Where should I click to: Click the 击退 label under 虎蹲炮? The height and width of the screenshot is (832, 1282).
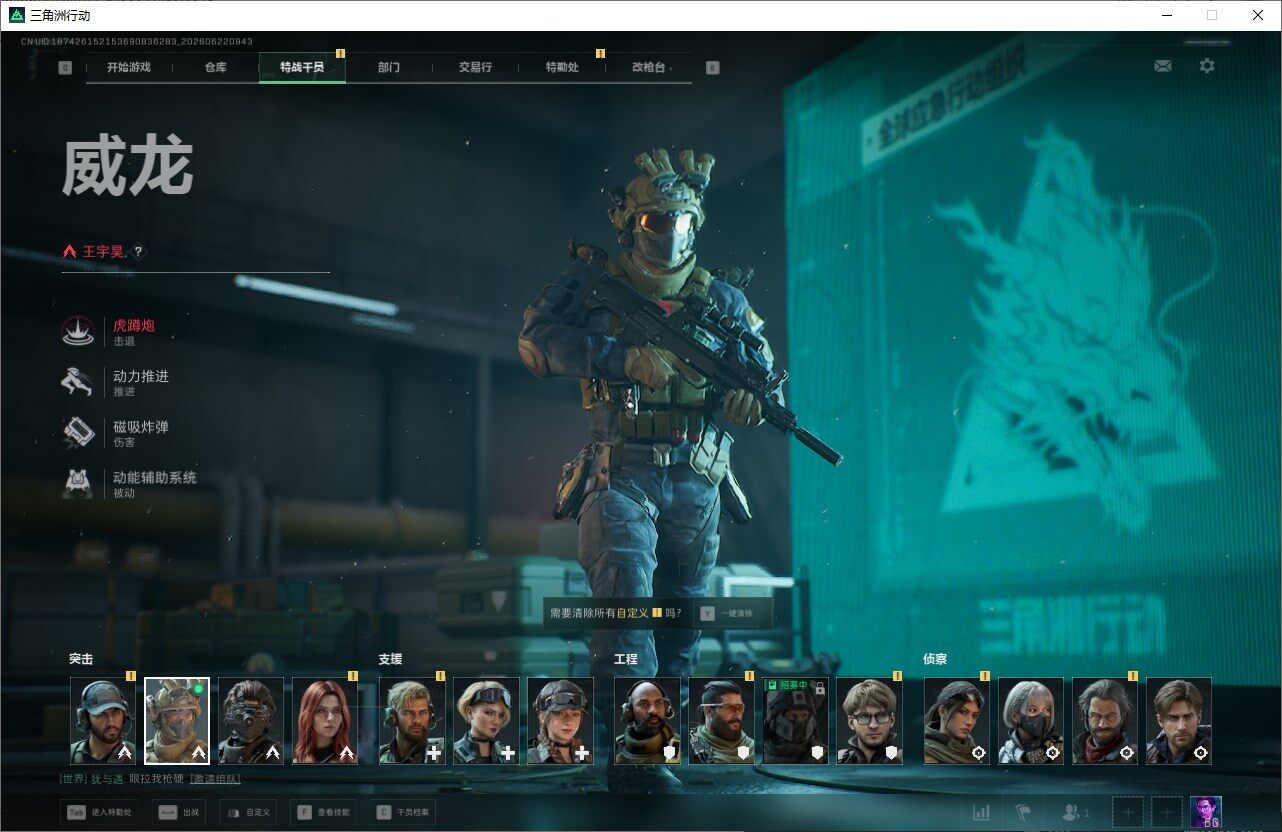[124, 342]
